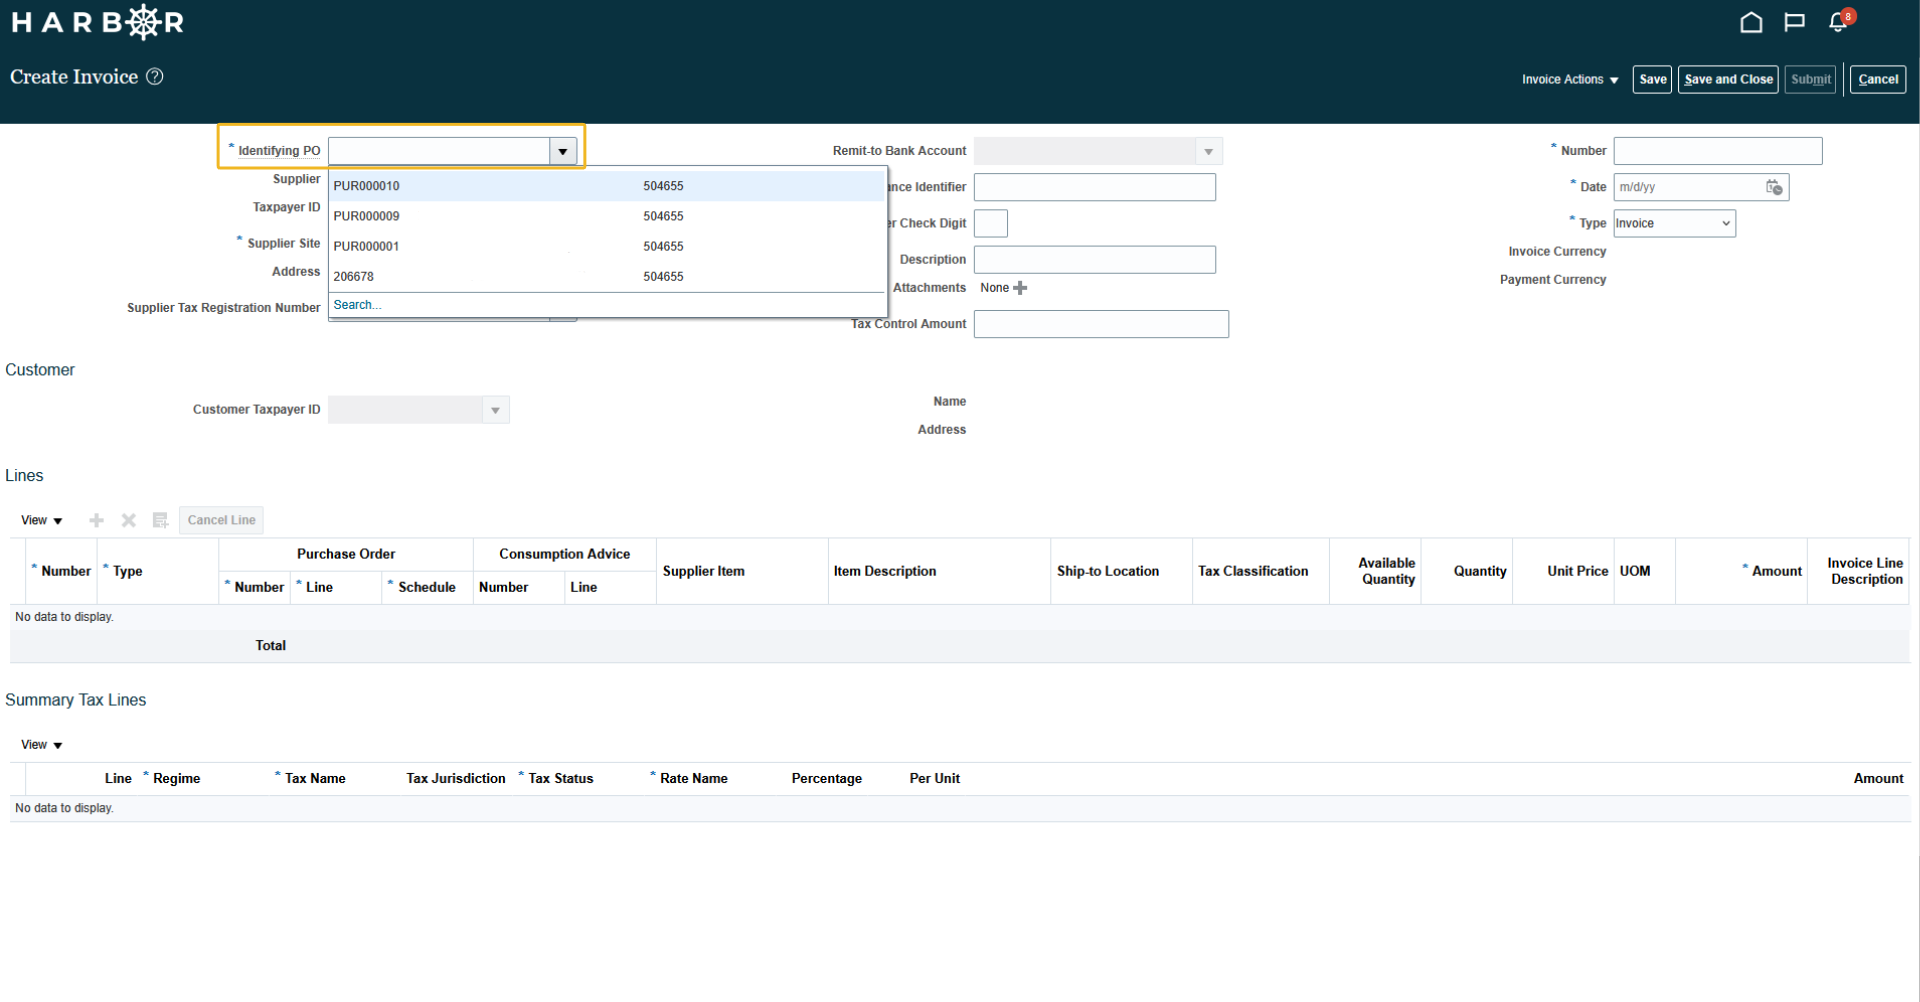Click the Save button
The height and width of the screenshot is (1002, 1920).
[x=1652, y=79]
